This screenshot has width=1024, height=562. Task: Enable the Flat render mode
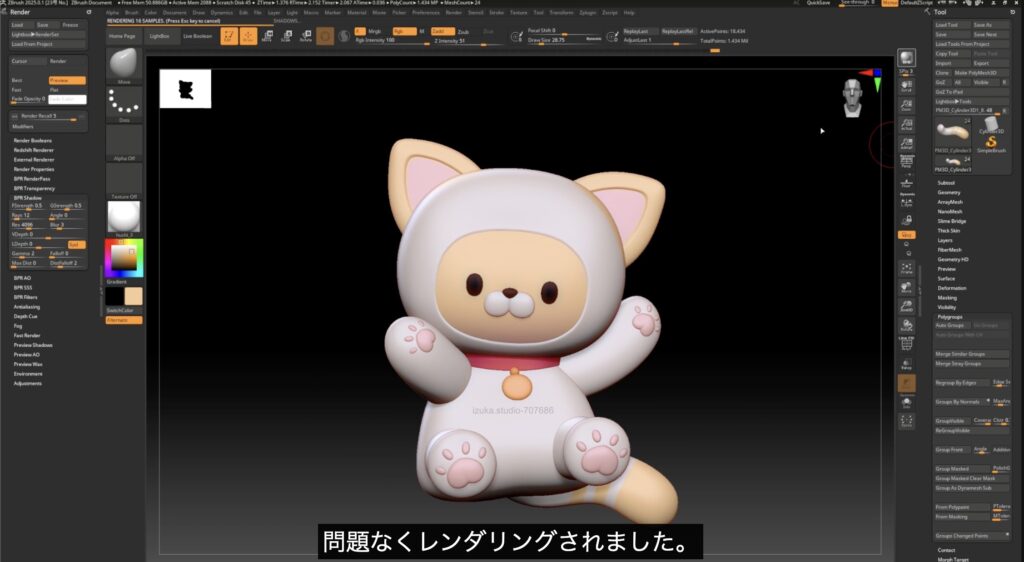(67, 89)
